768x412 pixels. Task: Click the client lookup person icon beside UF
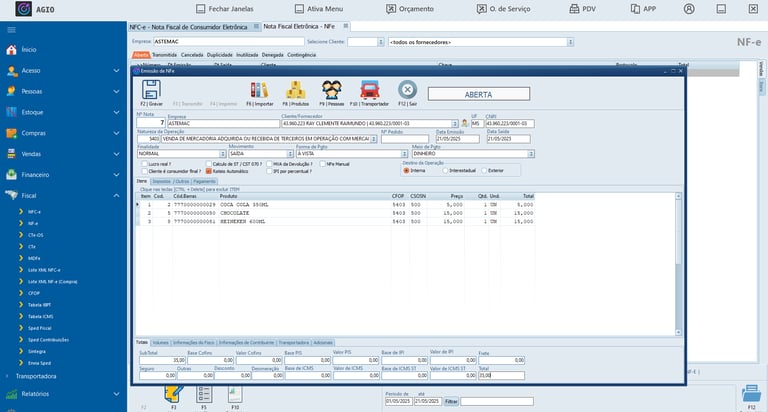(x=464, y=123)
